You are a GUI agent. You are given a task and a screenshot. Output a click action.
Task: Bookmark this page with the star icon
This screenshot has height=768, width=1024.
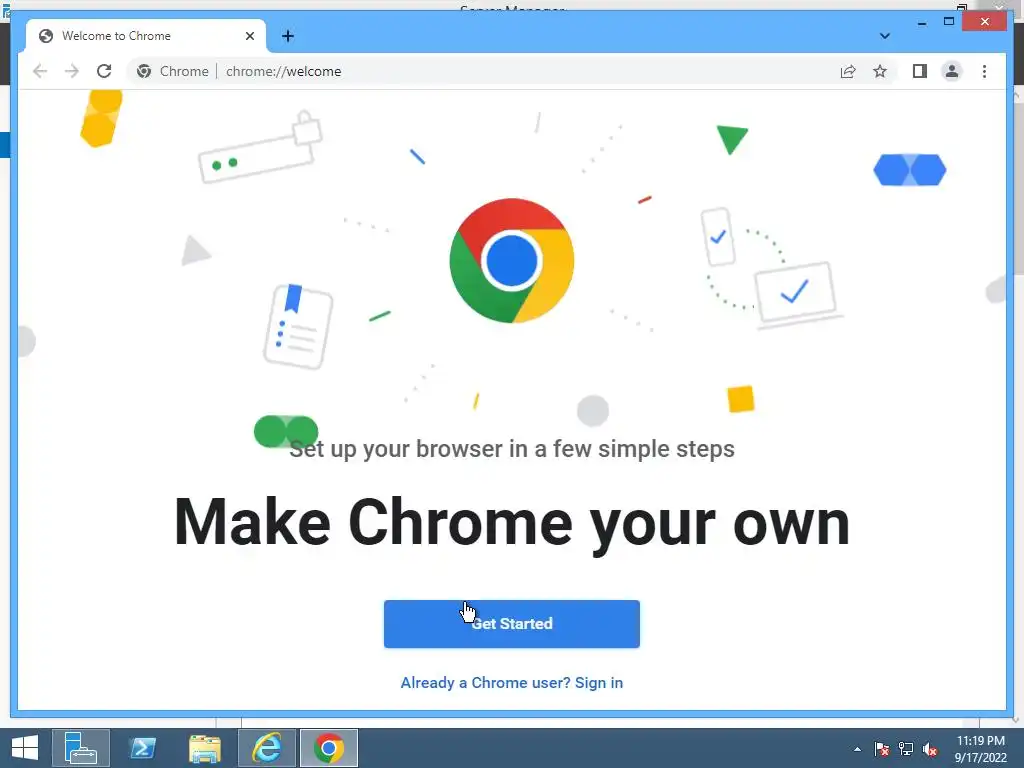(x=880, y=71)
